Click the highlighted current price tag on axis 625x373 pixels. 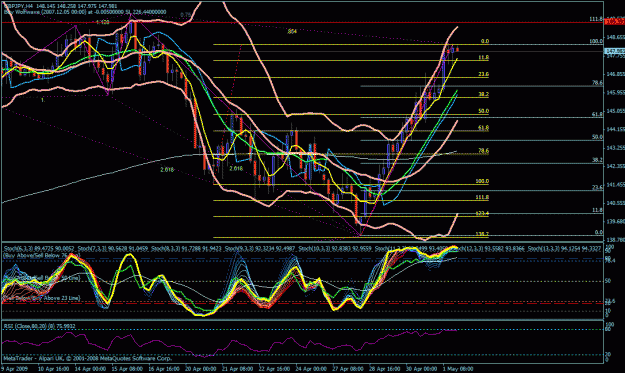coord(615,51)
